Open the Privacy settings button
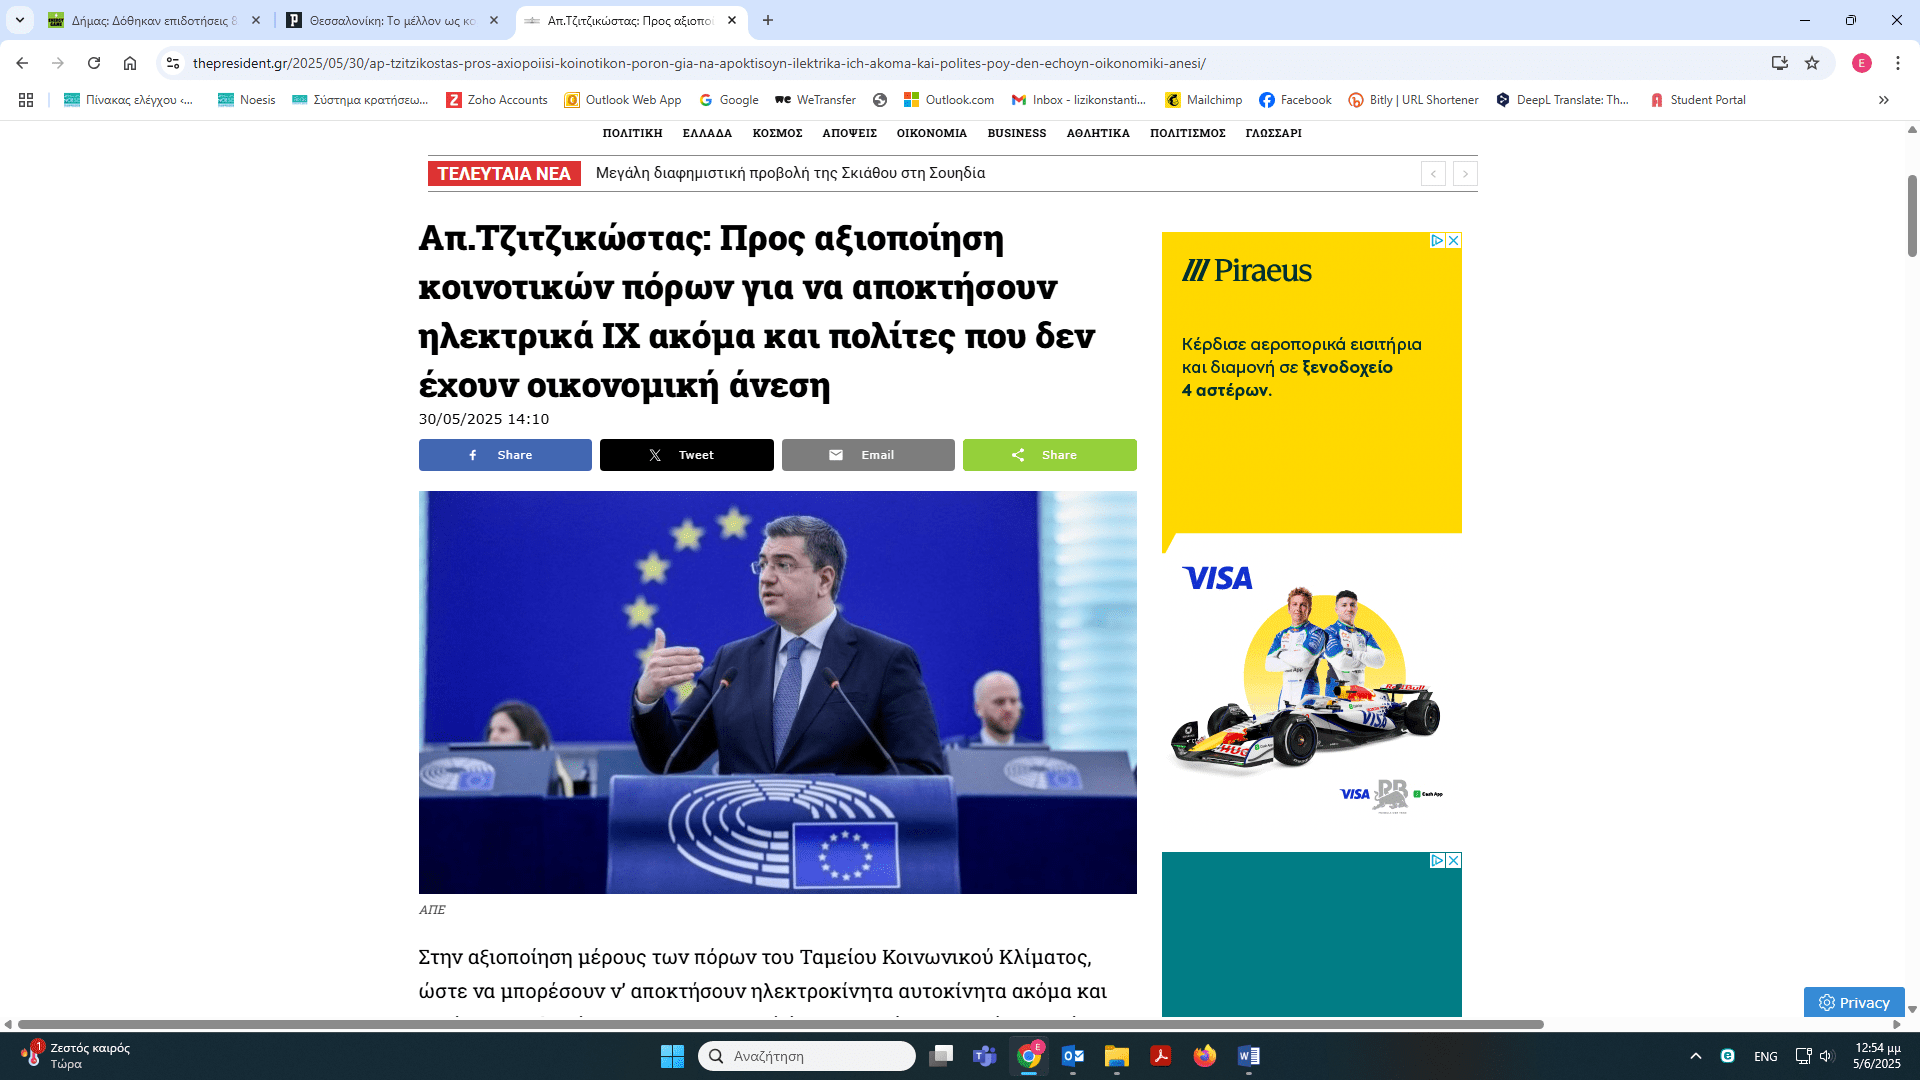This screenshot has width=1920, height=1080. tap(1854, 1002)
